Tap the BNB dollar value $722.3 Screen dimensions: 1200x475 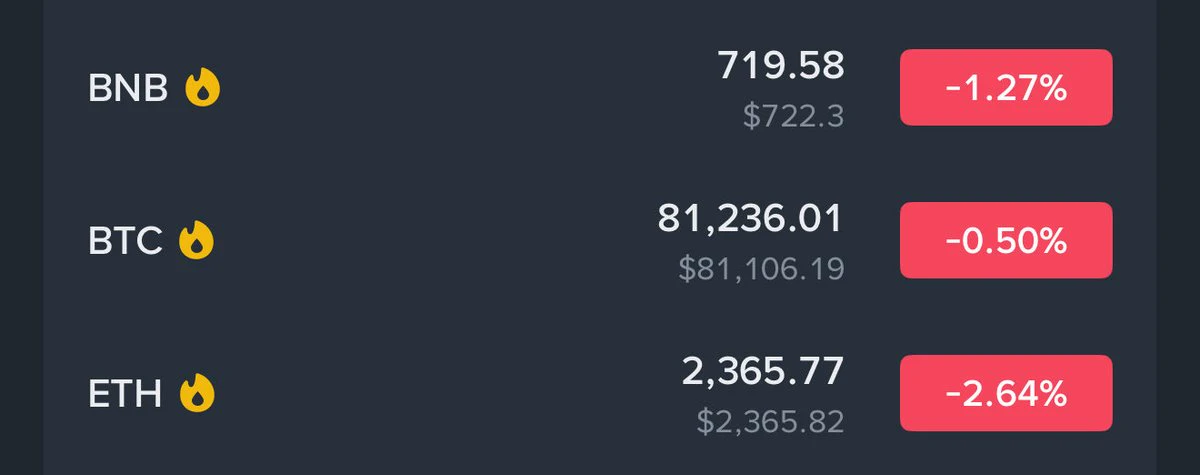[794, 116]
